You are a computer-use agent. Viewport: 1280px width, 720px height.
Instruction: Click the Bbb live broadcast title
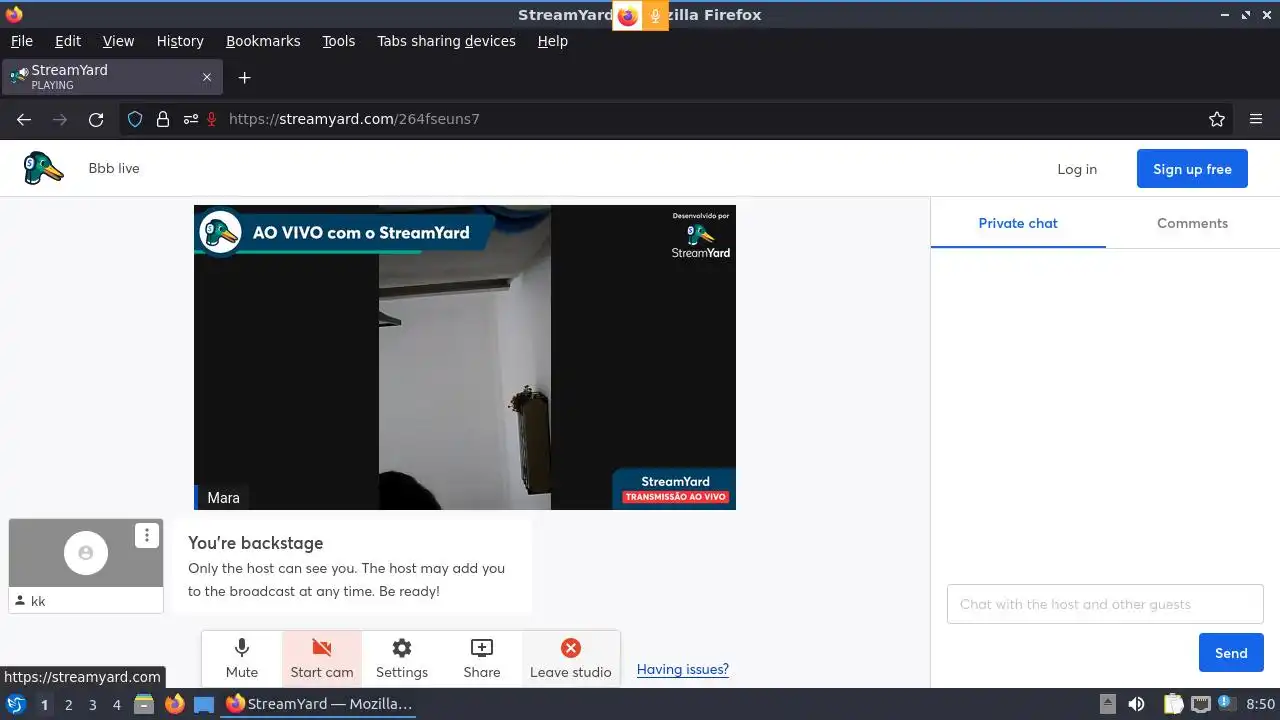(x=114, y=168)
